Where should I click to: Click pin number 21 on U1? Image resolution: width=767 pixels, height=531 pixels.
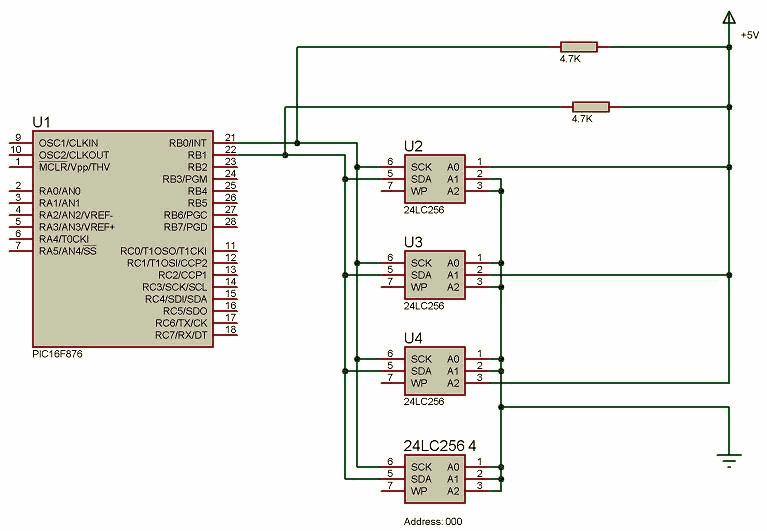(x=230, y=137)
